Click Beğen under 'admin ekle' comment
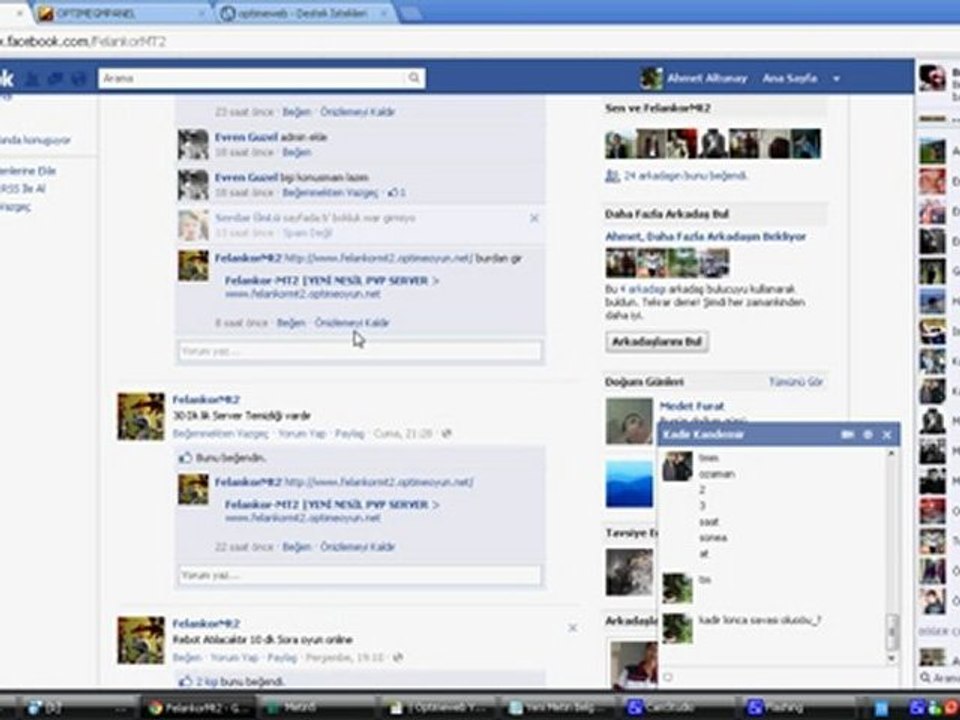 coord(296,152)
